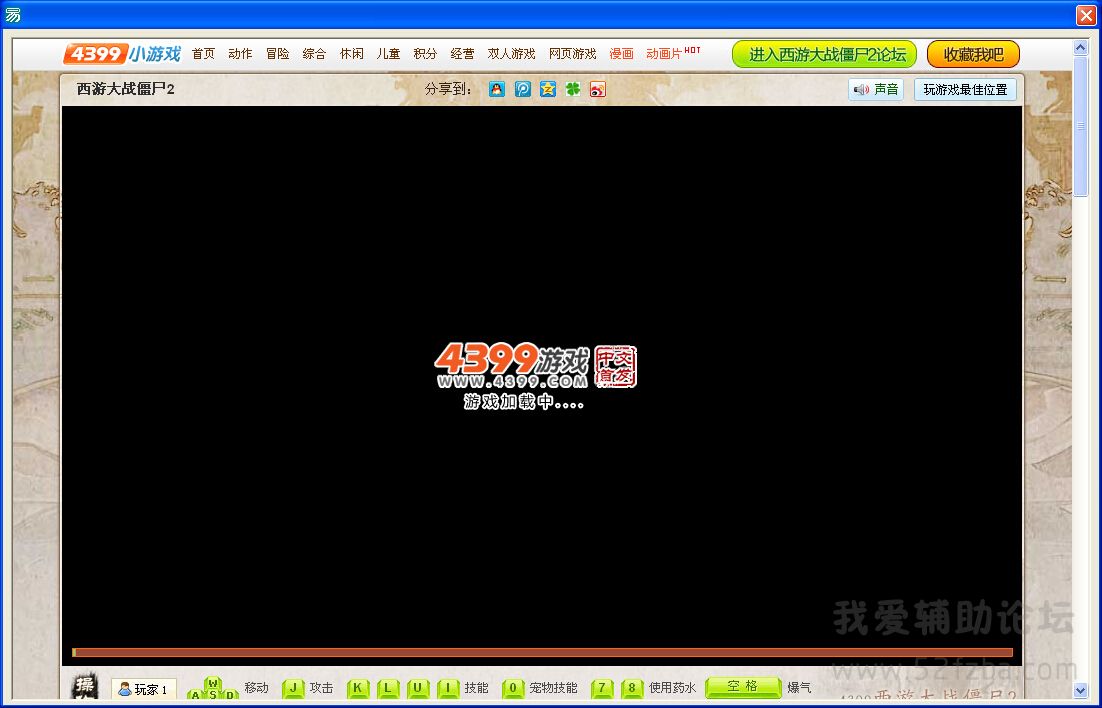Open the 双人游戏 category

pos(512,53)
